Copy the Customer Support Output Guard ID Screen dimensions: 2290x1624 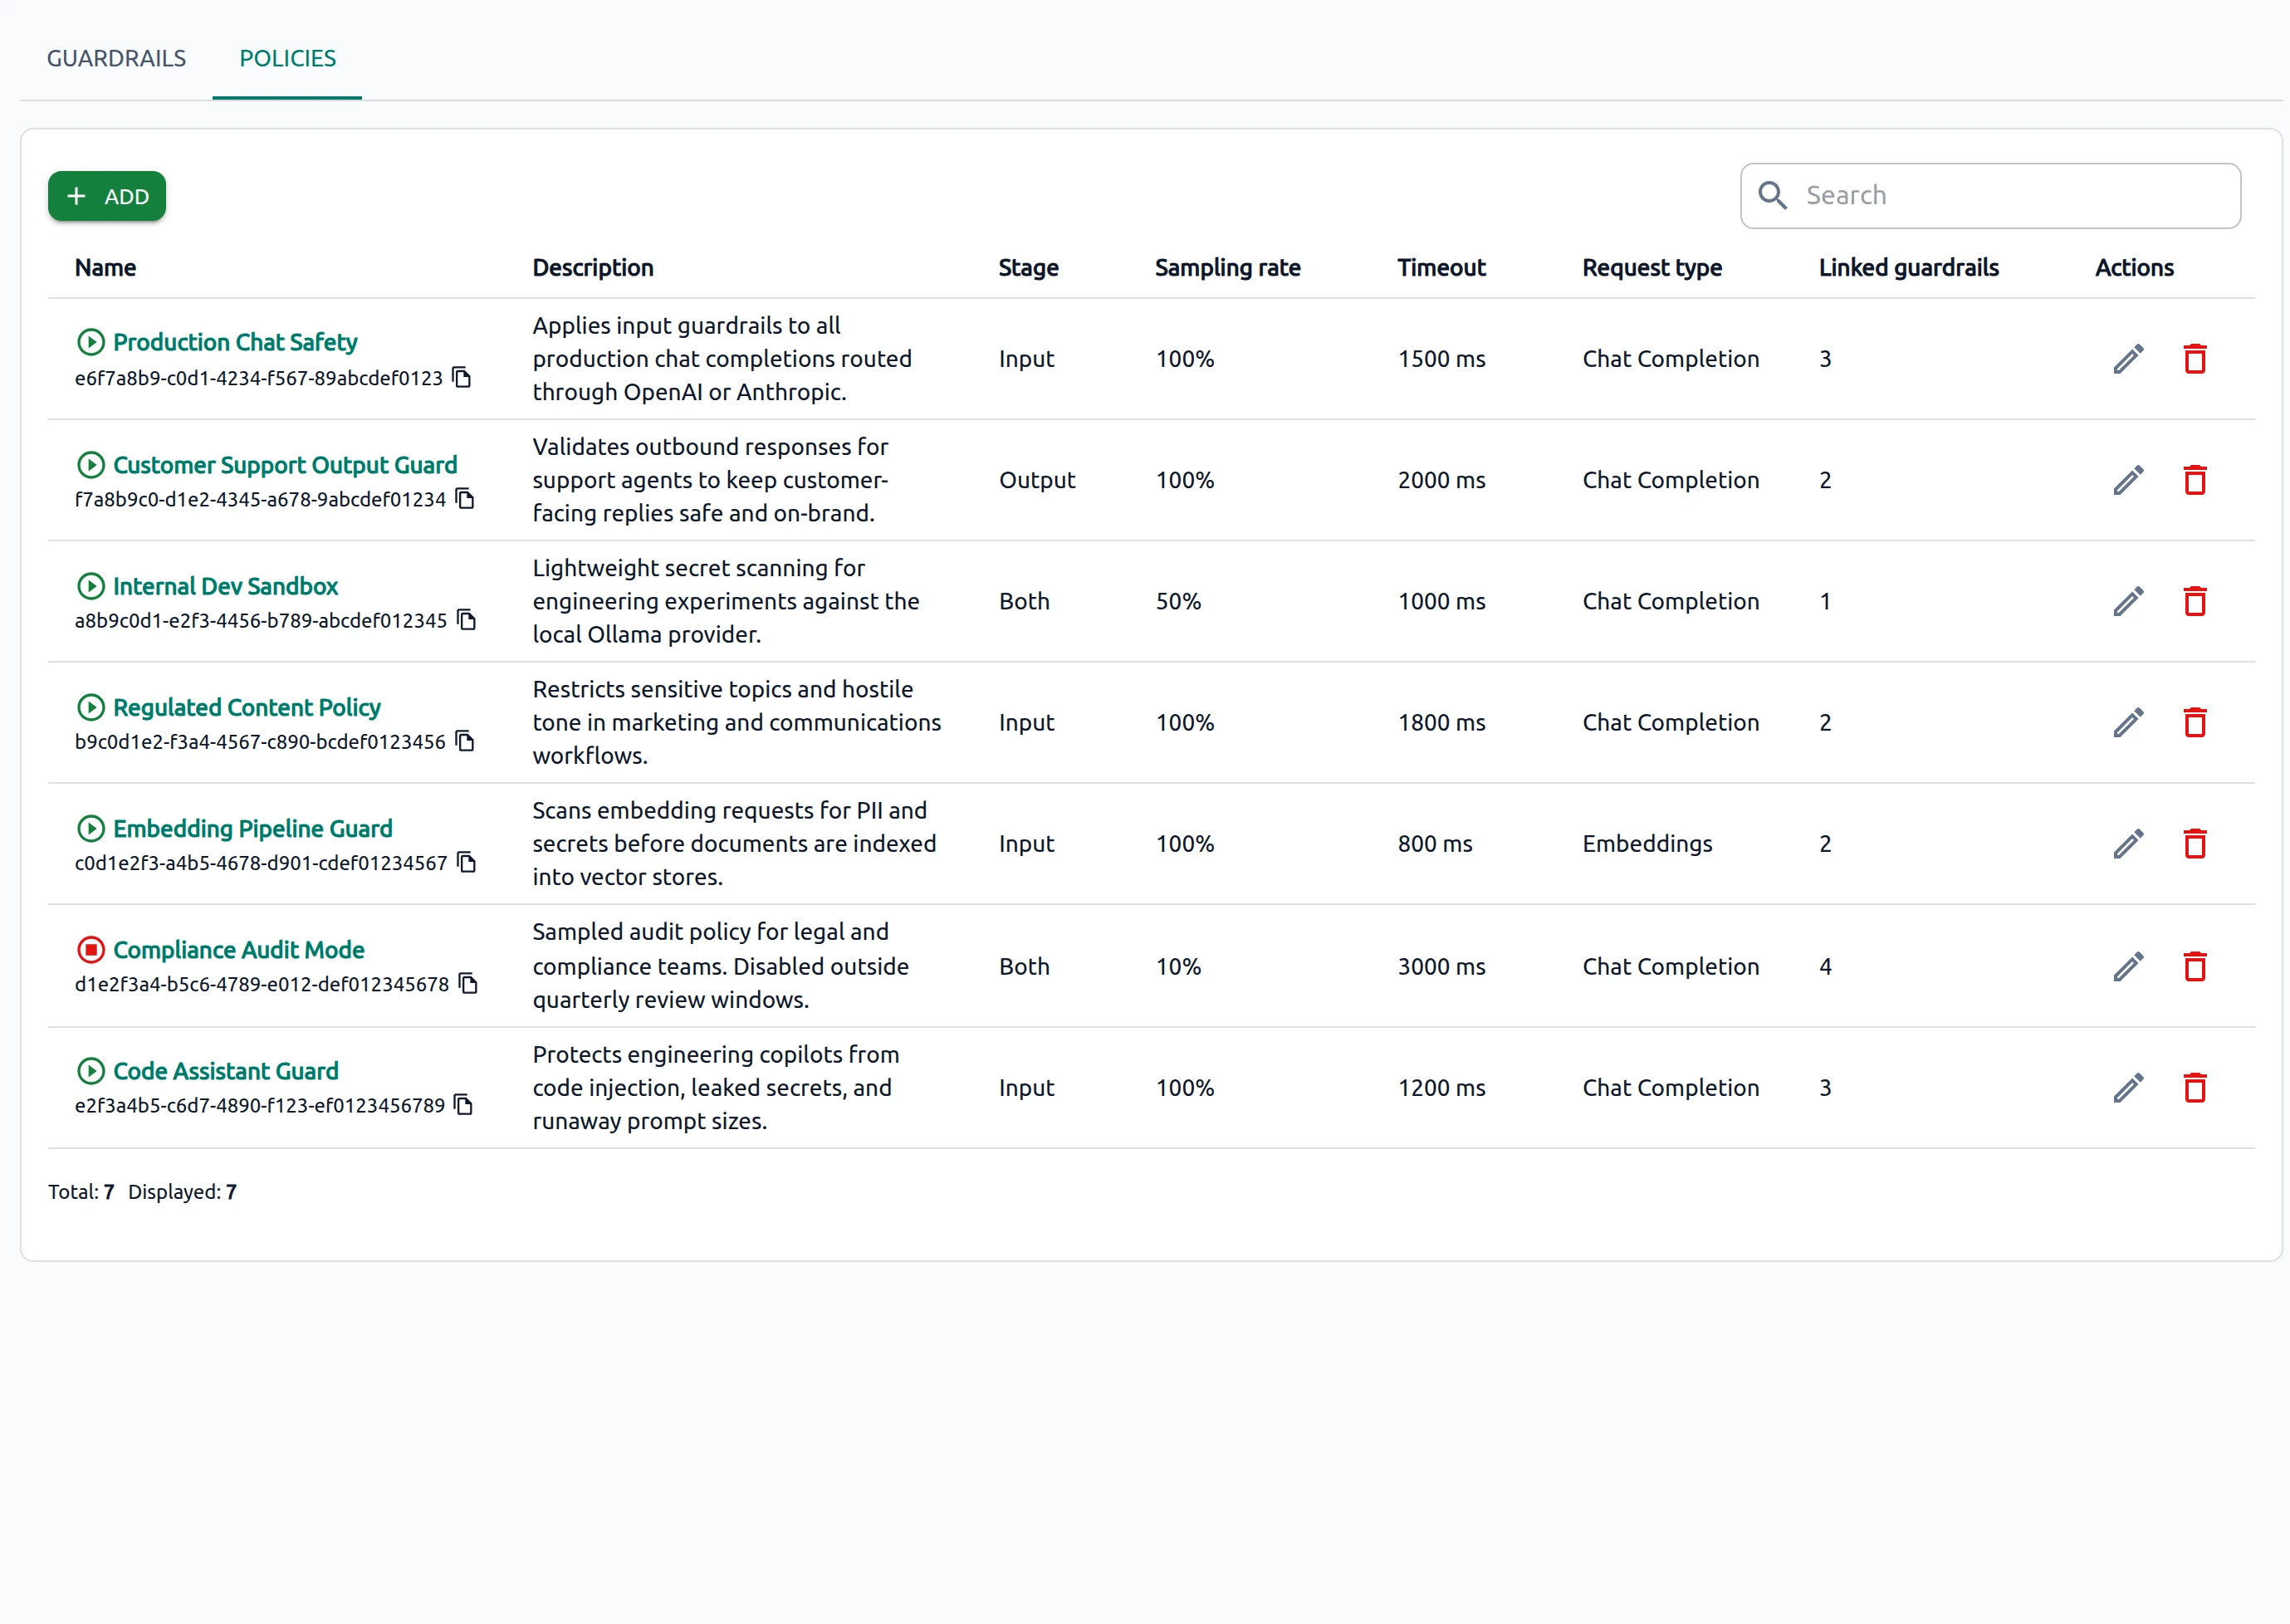pos(465,498)
